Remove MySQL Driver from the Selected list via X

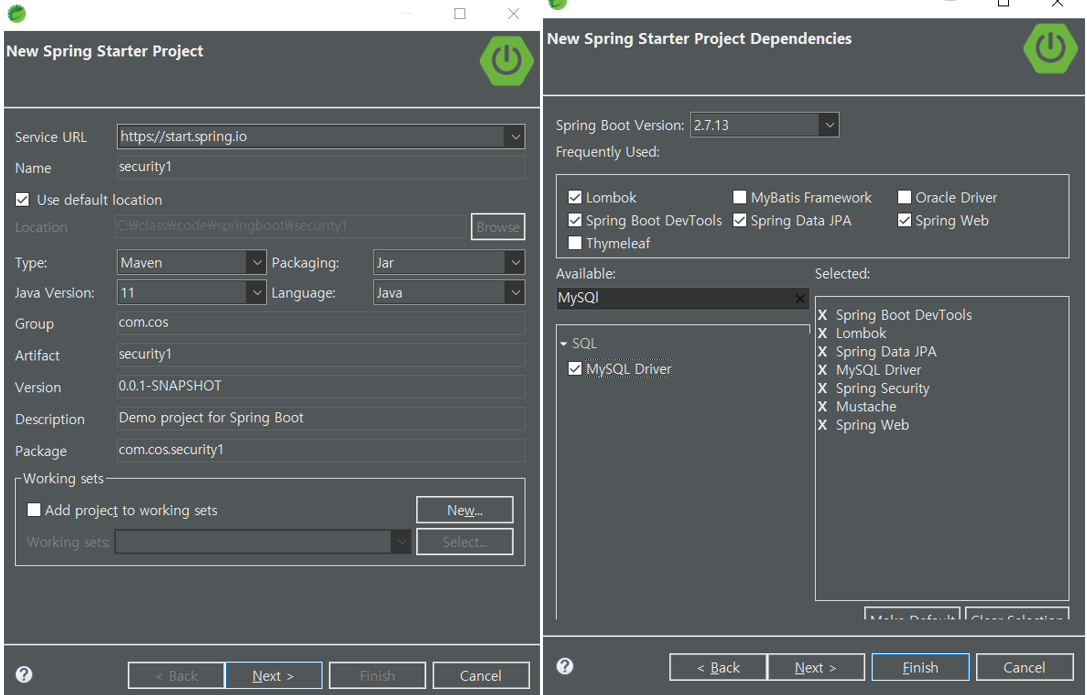tap(822, 370)
